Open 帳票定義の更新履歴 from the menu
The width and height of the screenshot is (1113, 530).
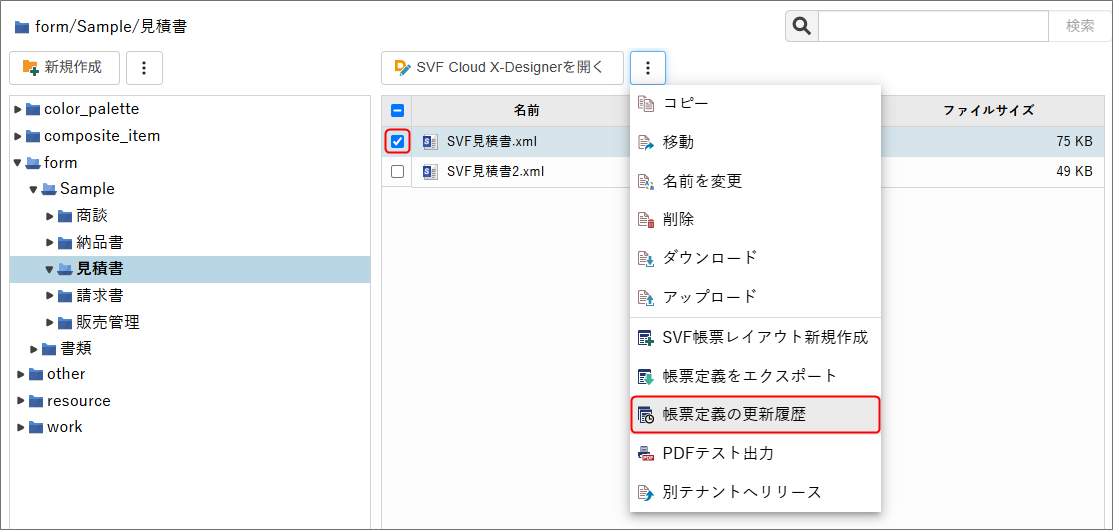755,415
